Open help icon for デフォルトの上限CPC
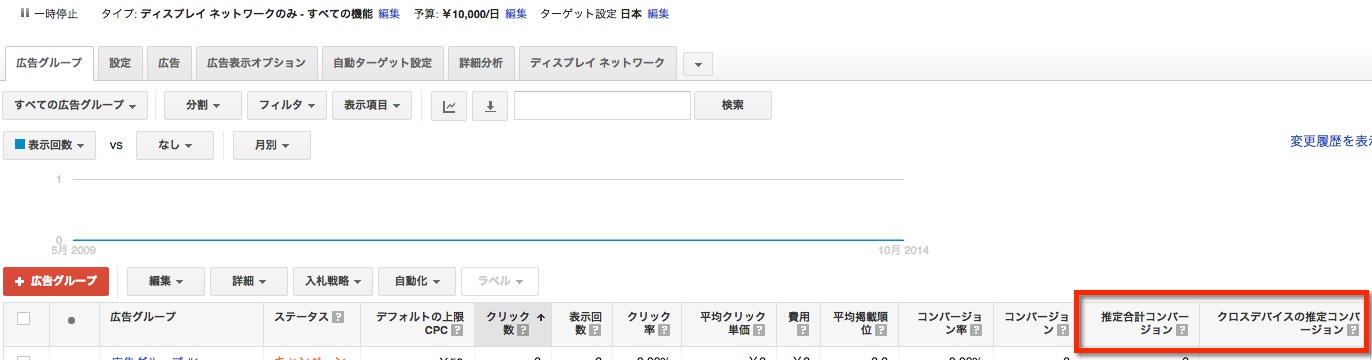 click(457, 330)
